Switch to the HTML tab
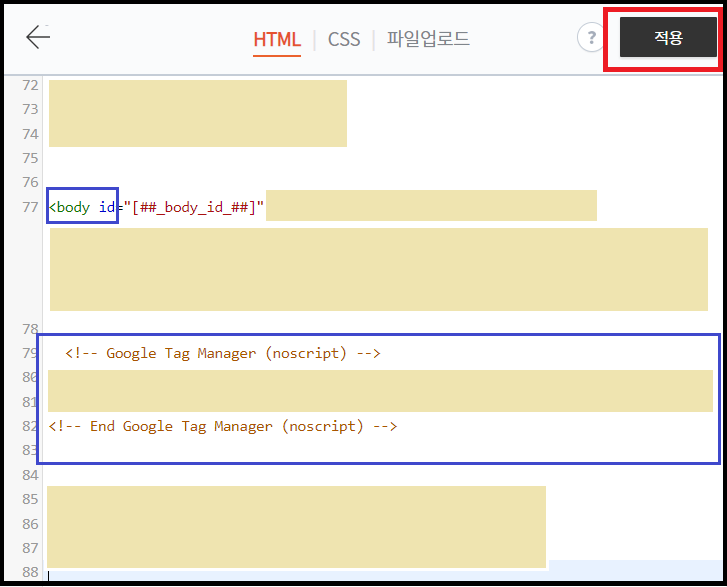This screenshot has width=727, height=587. coord(277,39)
